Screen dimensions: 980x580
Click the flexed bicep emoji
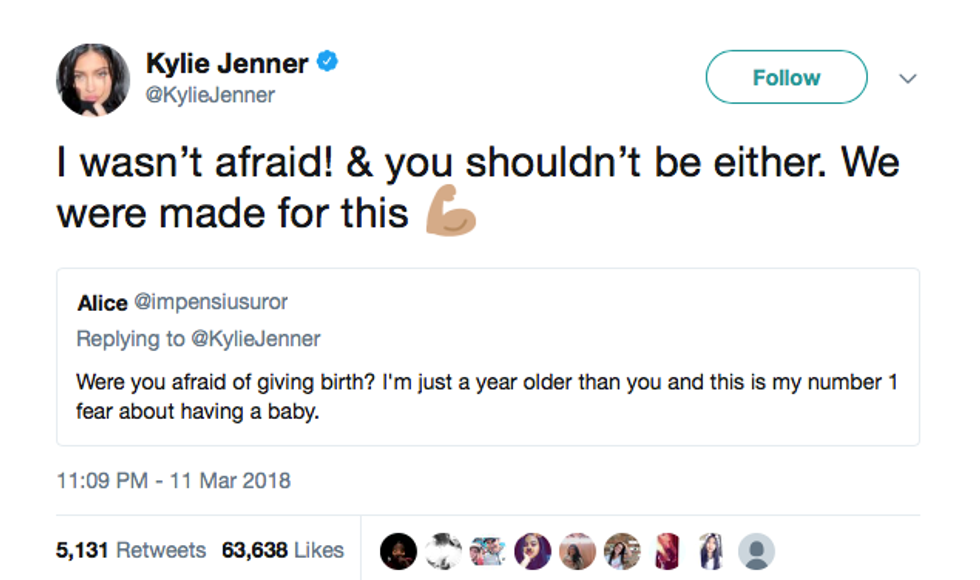[451, 209]
